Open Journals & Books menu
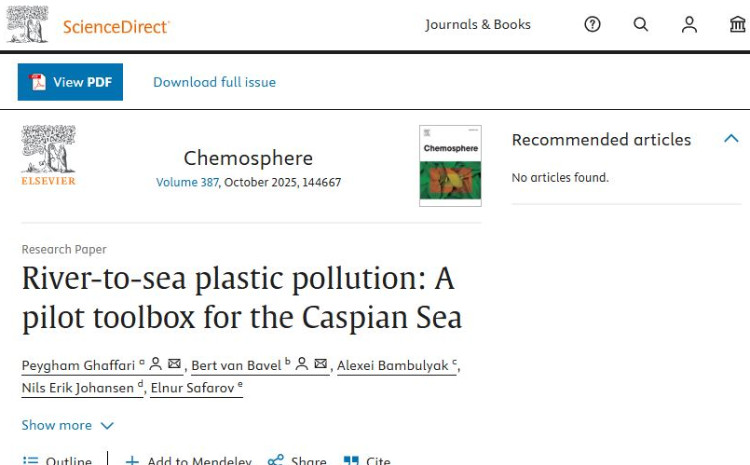Image resolution: width=750 pixels, height=465 pixels. tap(478, 25)
